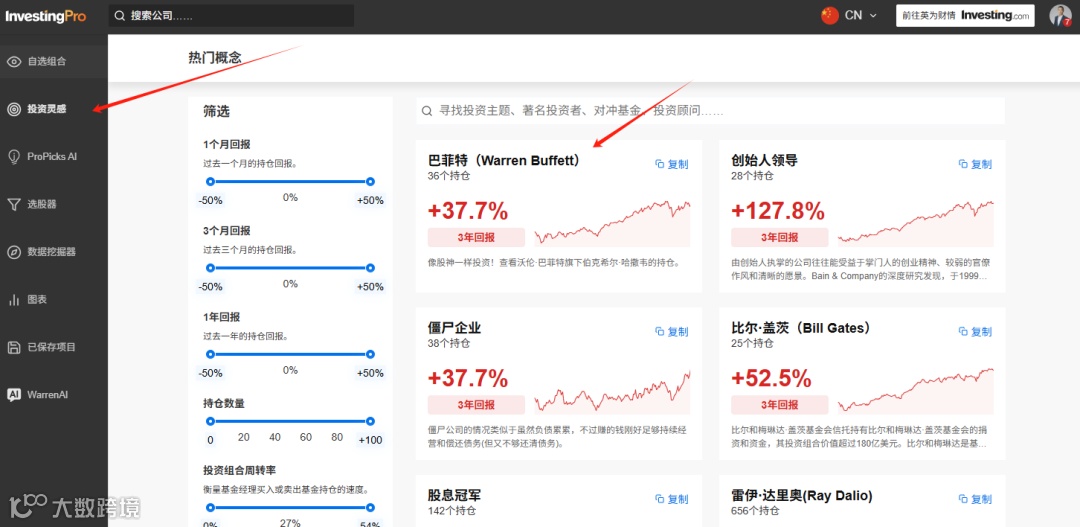The height and width of the screenshot is (527, 1080).
Task: Click the save disk icon for 已保存项目
Action: [14, 347]
